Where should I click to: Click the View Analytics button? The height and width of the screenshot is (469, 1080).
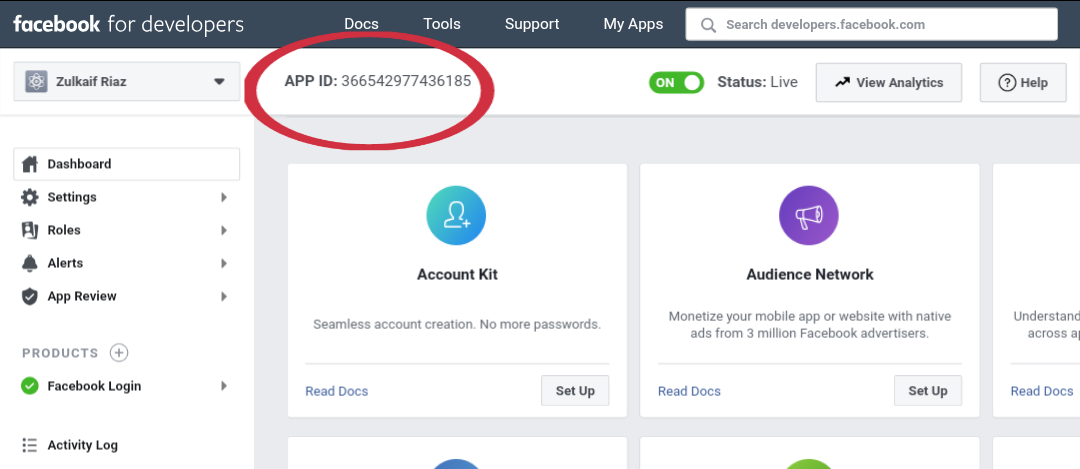pos(889,82)
